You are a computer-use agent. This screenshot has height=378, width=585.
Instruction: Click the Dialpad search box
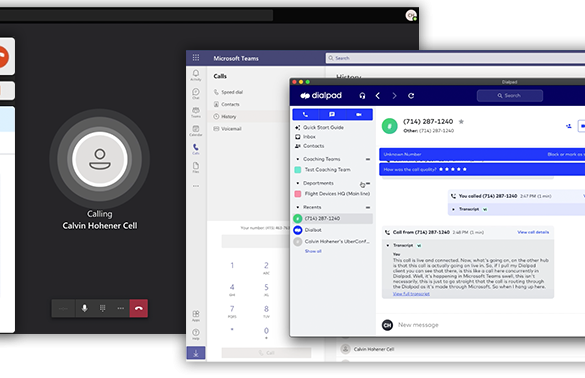[x=510, y=96]
